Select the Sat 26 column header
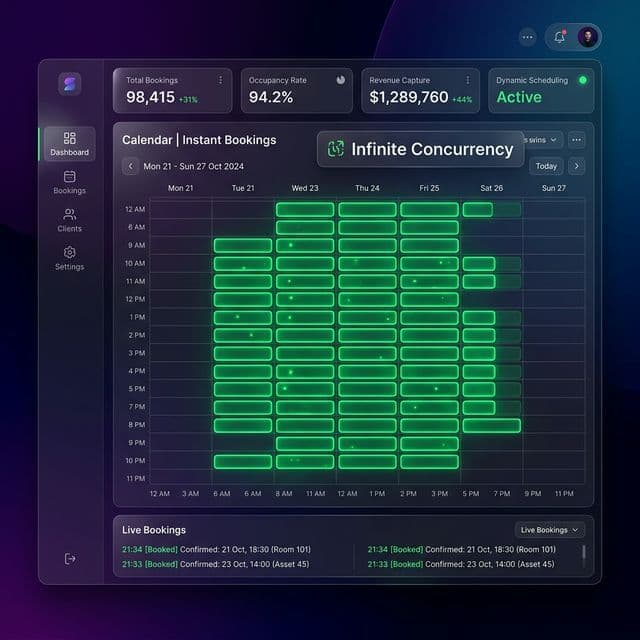640x640 pixels. click(x=491, y=188)
